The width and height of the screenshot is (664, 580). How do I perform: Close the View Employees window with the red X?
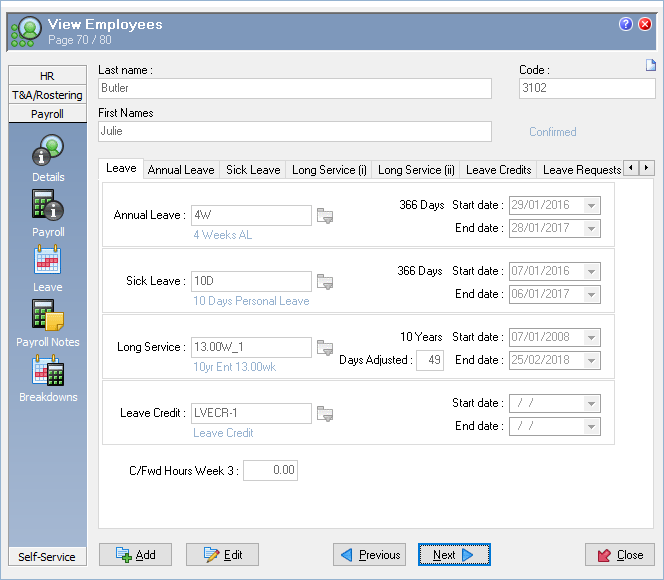pos(645,24)
